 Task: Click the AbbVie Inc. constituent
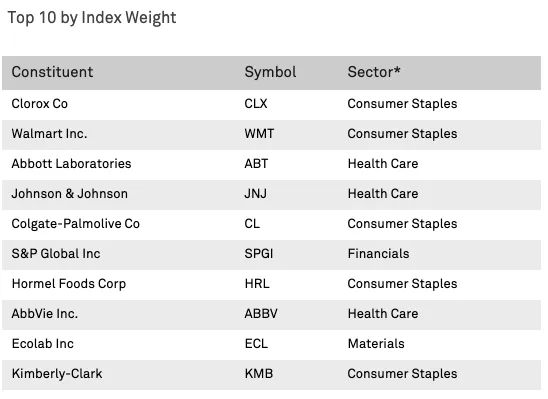click(x=45, y=314)
